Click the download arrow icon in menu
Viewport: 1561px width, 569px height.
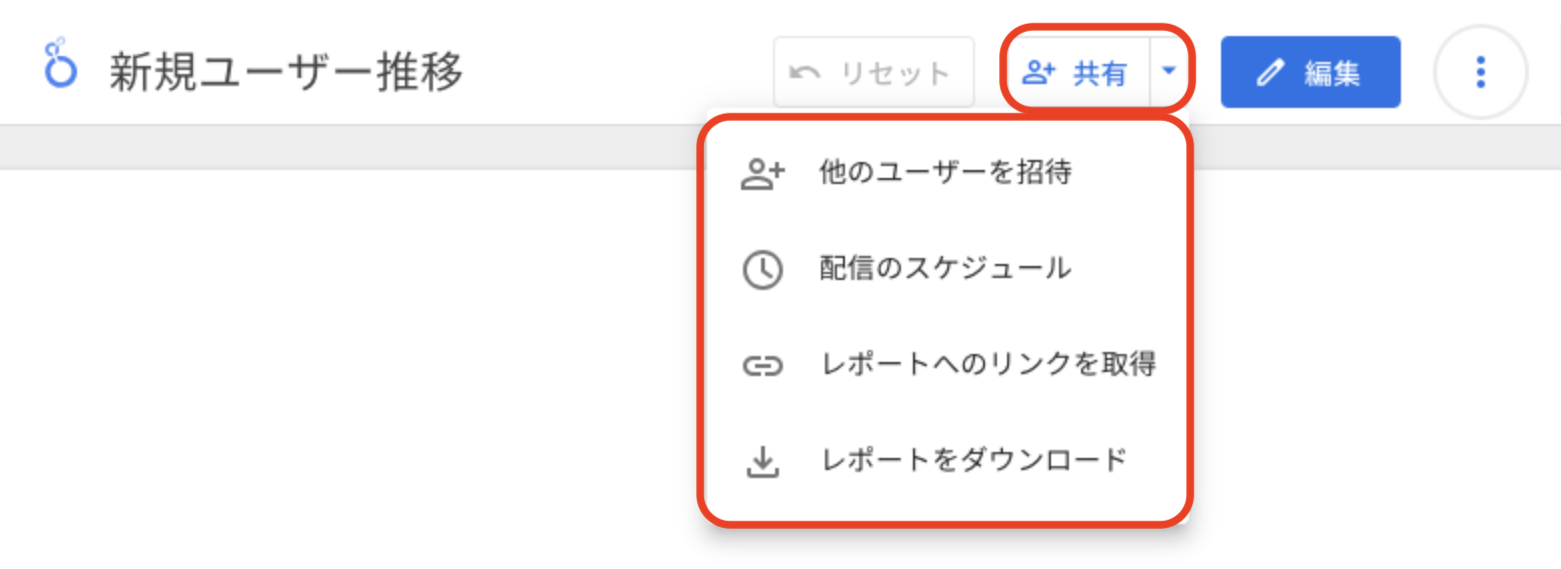(762, 462)
